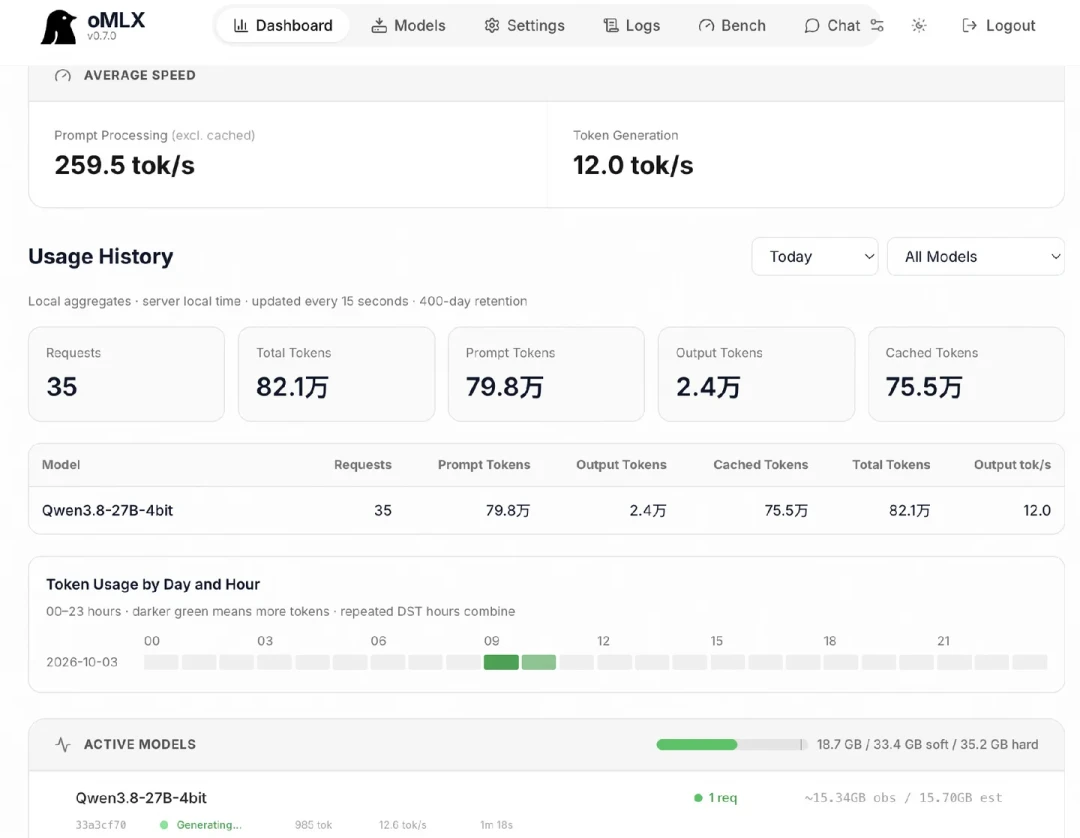Click the Output Tokens column header
The image size is (1080, 838).
tap(621, 465)
